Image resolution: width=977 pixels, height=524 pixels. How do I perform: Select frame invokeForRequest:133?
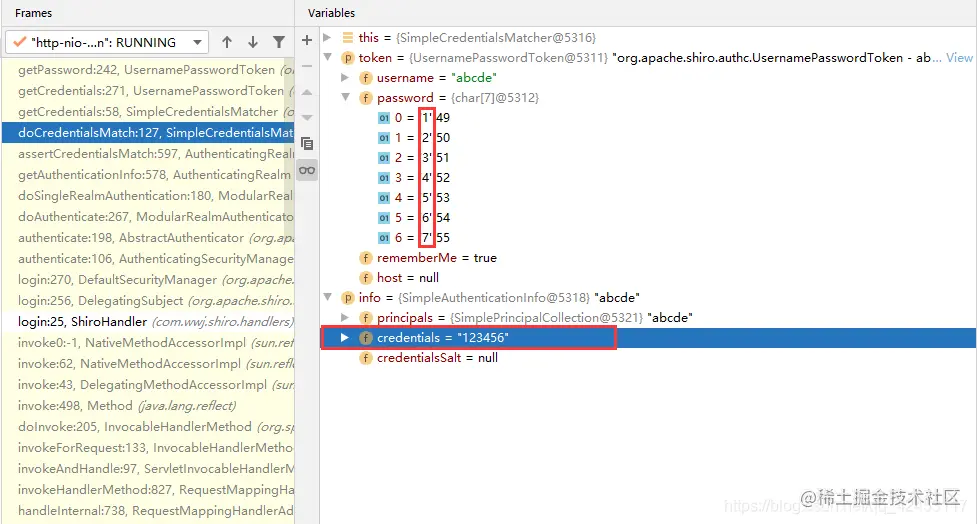coord(148,447)
